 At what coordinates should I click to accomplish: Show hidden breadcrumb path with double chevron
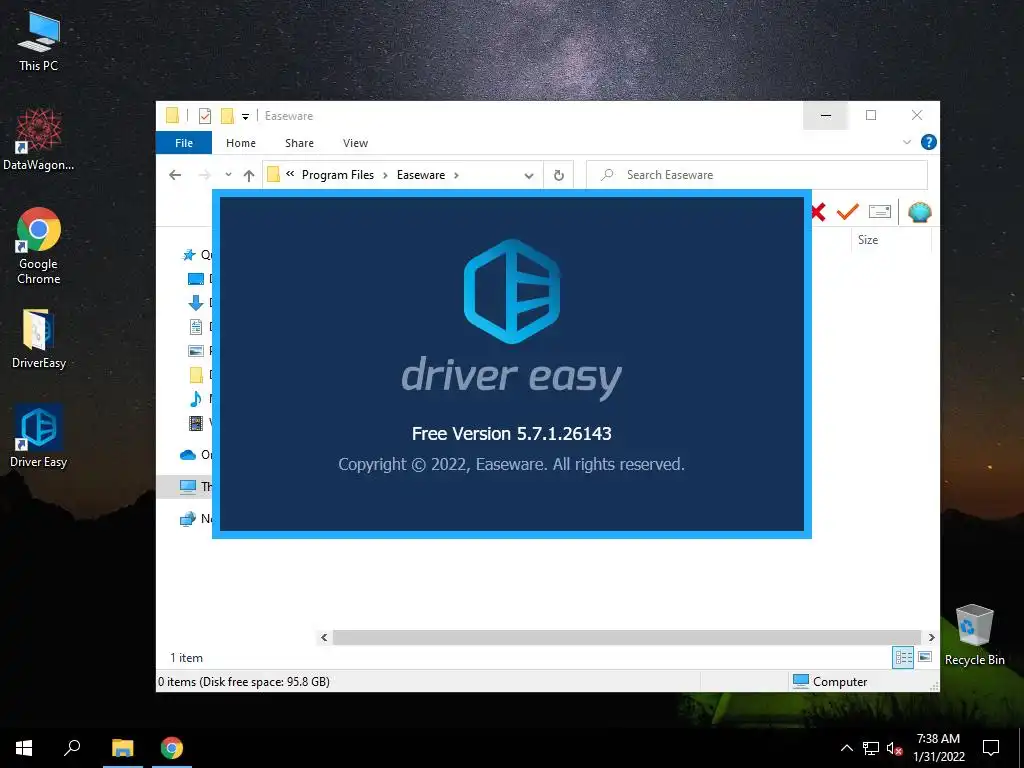(x=290, y=174)
